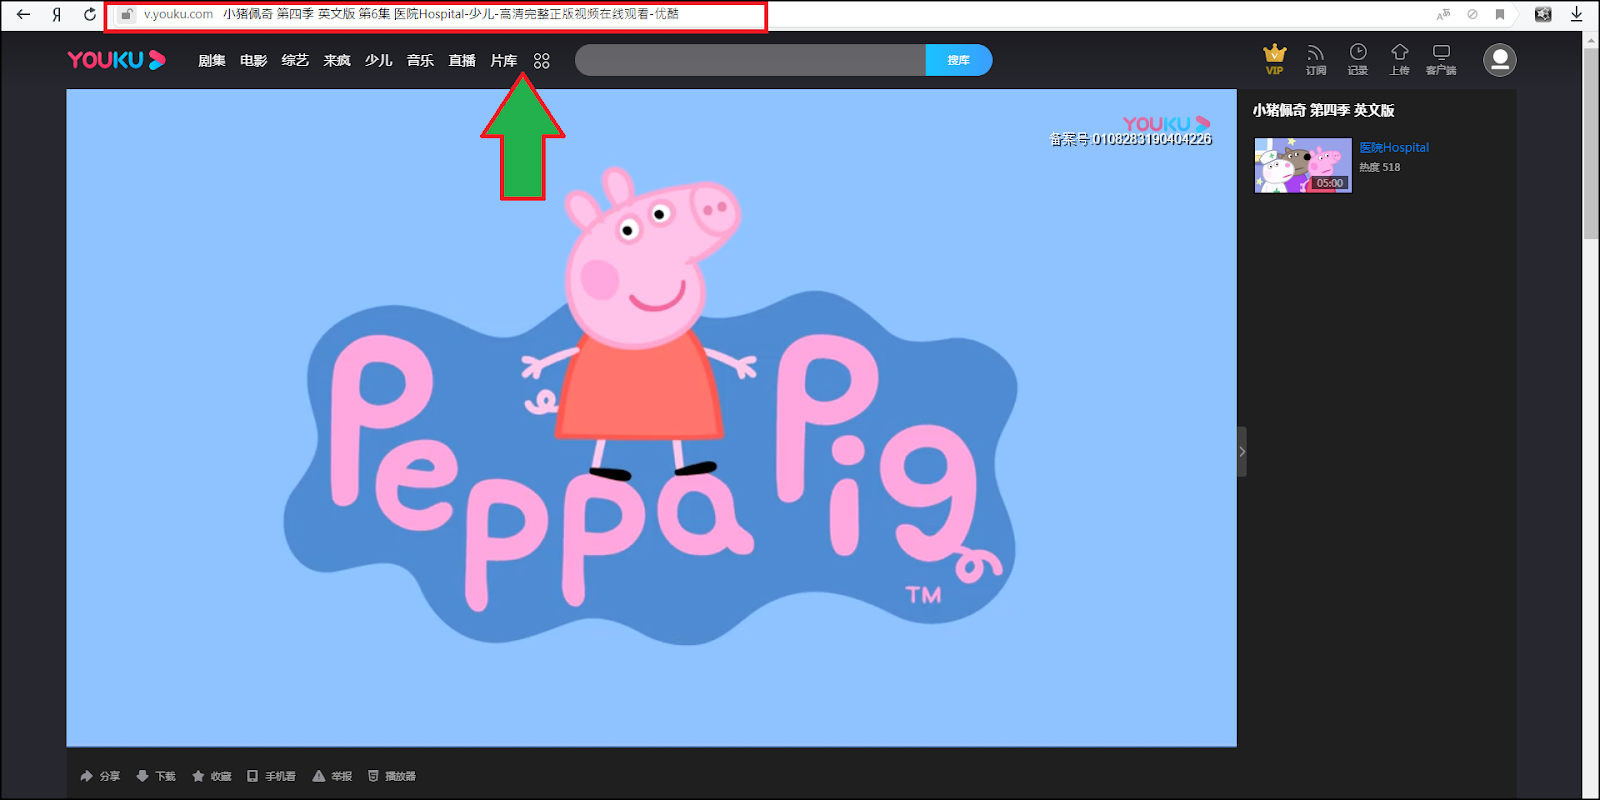The width and height of the screenshot is (1600, 800).
Task: Click 手机看 to watch on phone
Action: 271,776
